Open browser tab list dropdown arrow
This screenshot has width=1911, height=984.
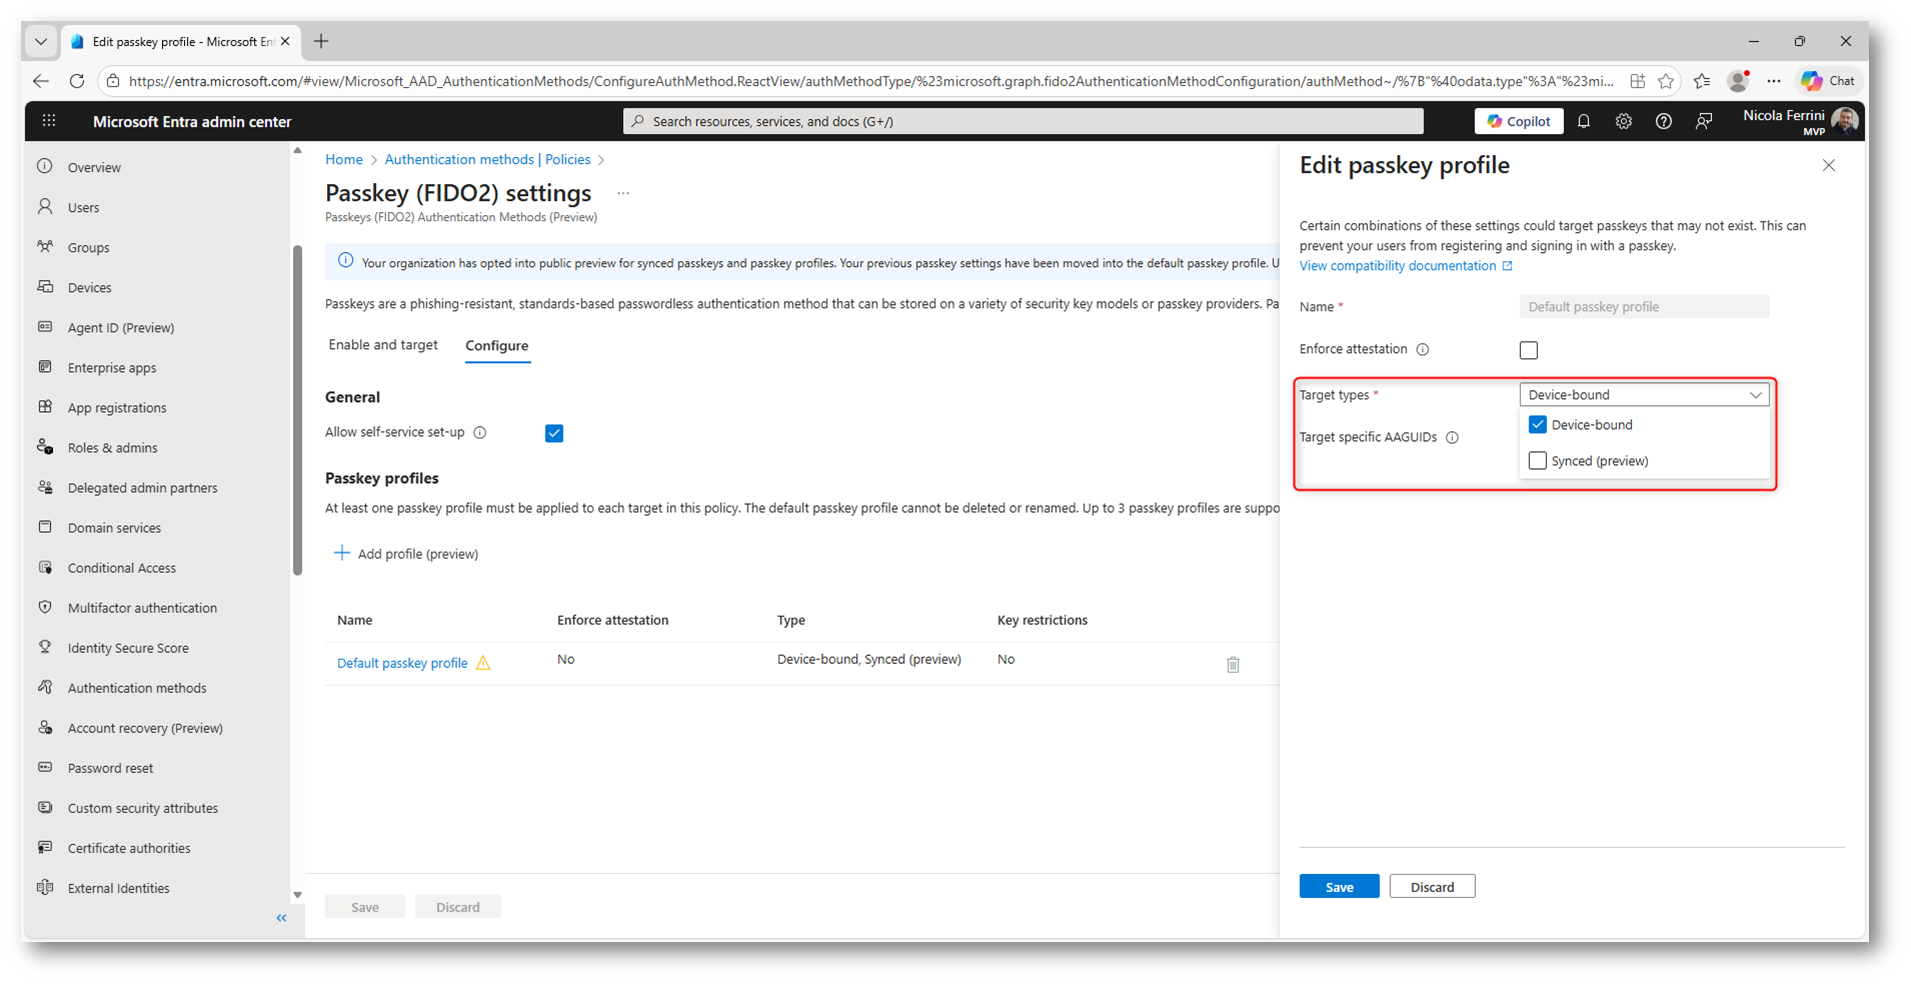tap(41, 41)
